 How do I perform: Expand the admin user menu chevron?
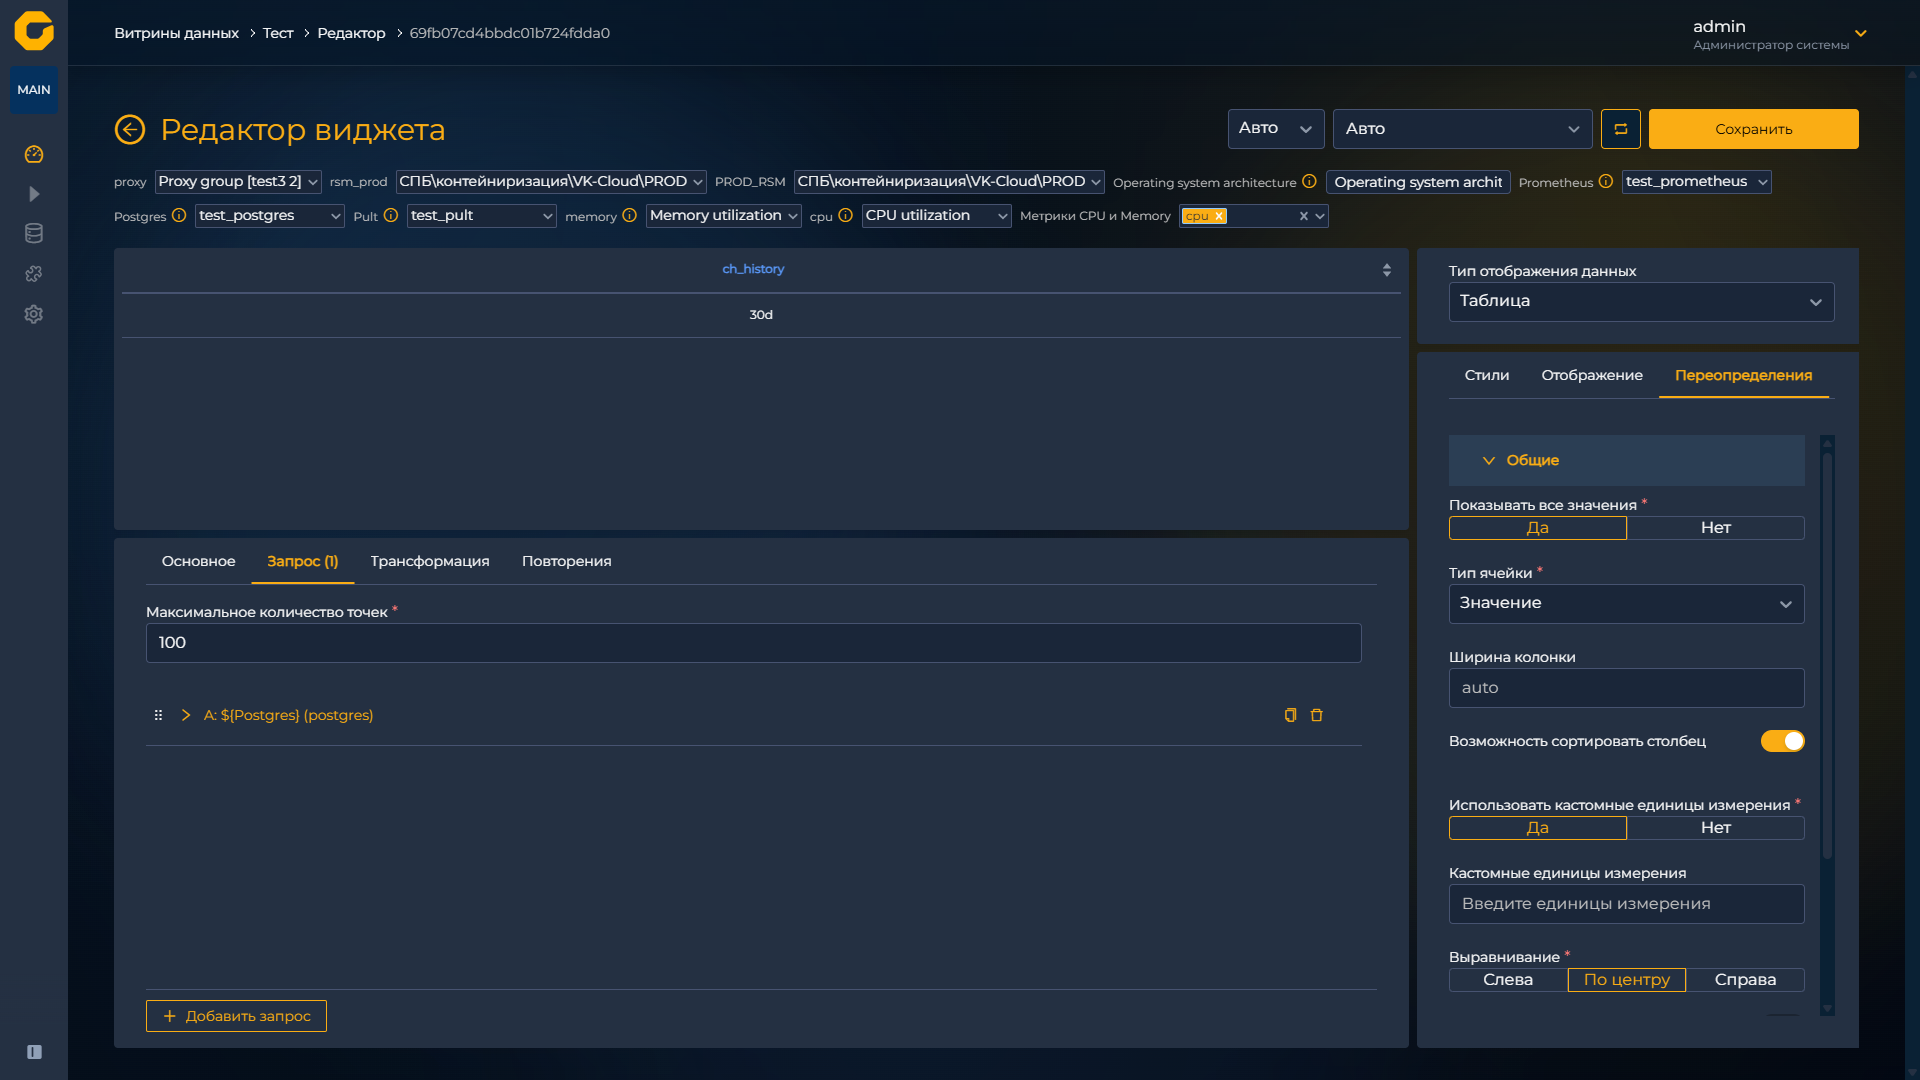point(1861,33)
